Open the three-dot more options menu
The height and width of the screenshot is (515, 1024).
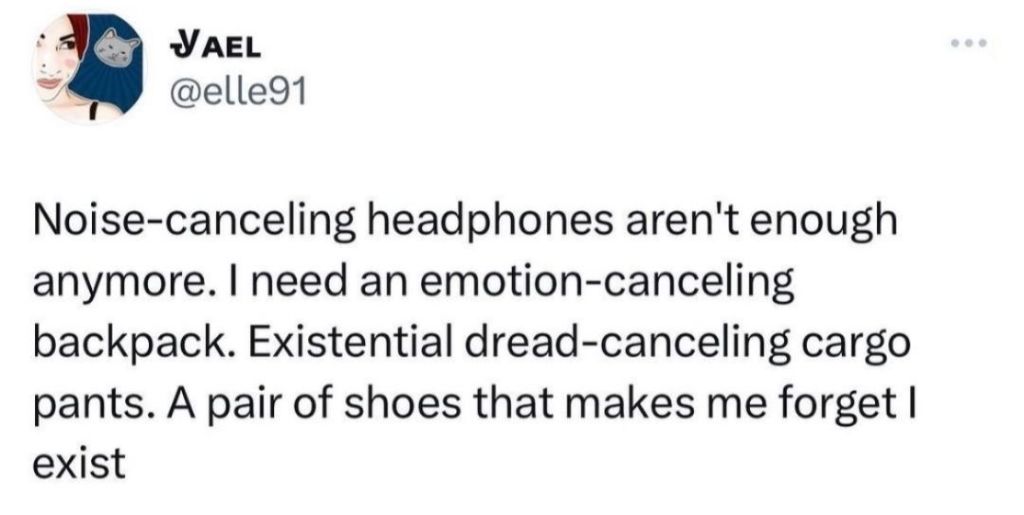click(x=965, y=47)
